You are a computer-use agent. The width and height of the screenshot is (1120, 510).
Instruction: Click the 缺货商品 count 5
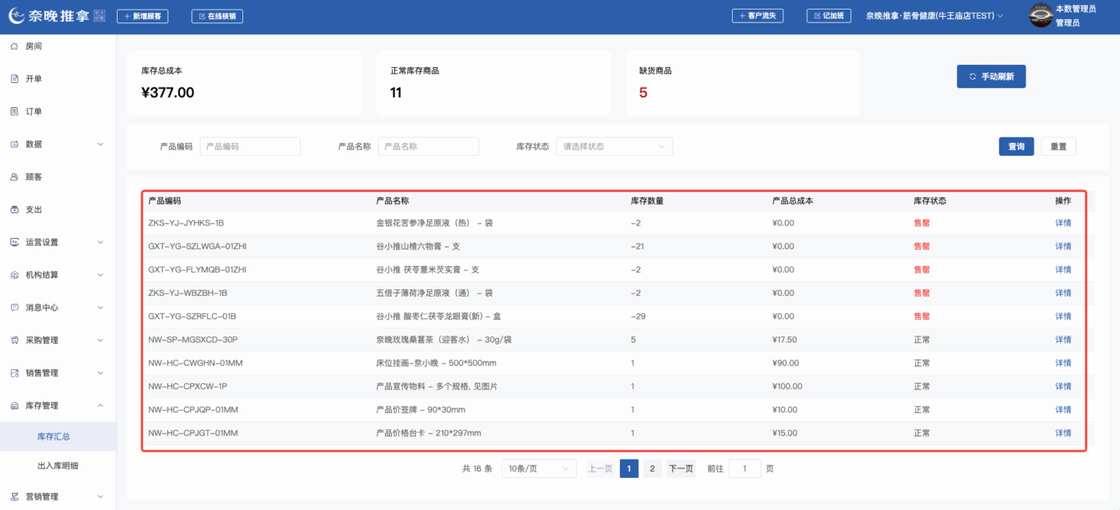tap(643, 93)
